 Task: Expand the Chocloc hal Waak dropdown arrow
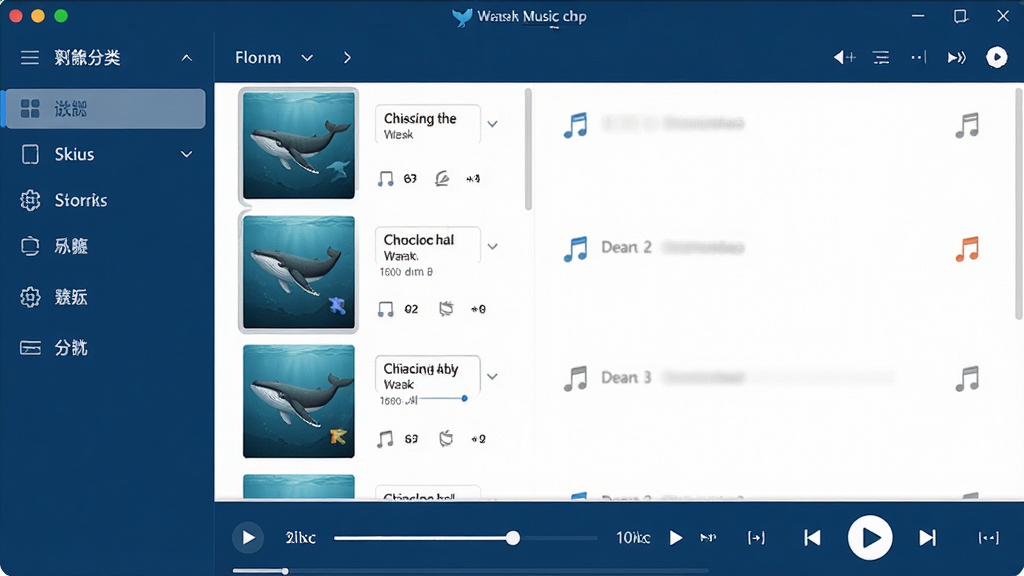pyautogui.click(x=492, y=246)
